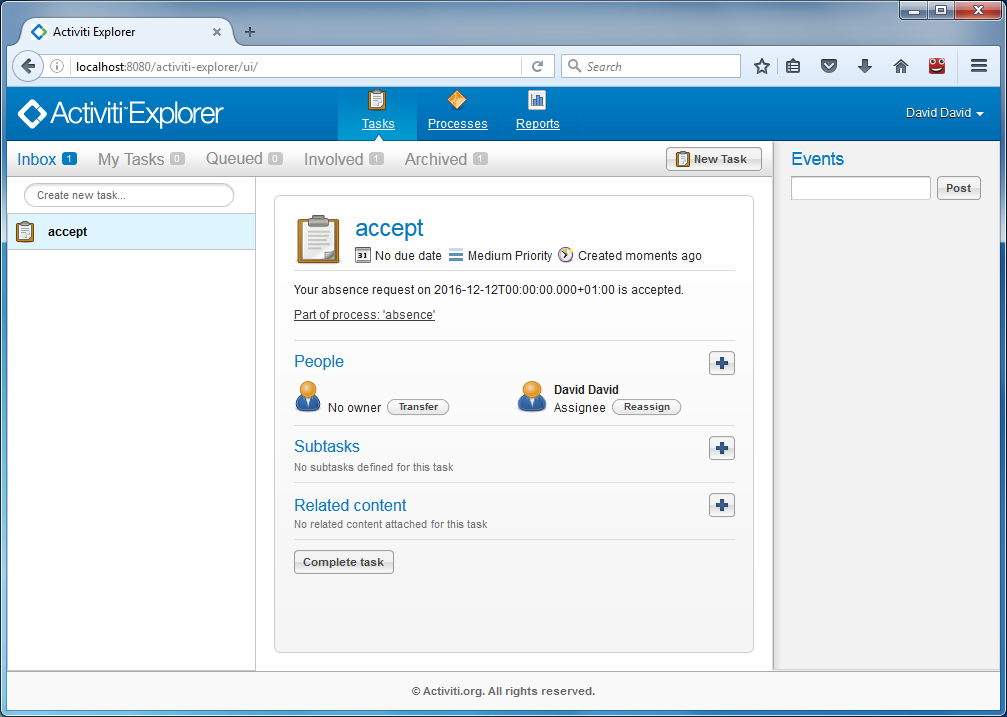Open the Firefox downloads arrow icon

point(865,66)
